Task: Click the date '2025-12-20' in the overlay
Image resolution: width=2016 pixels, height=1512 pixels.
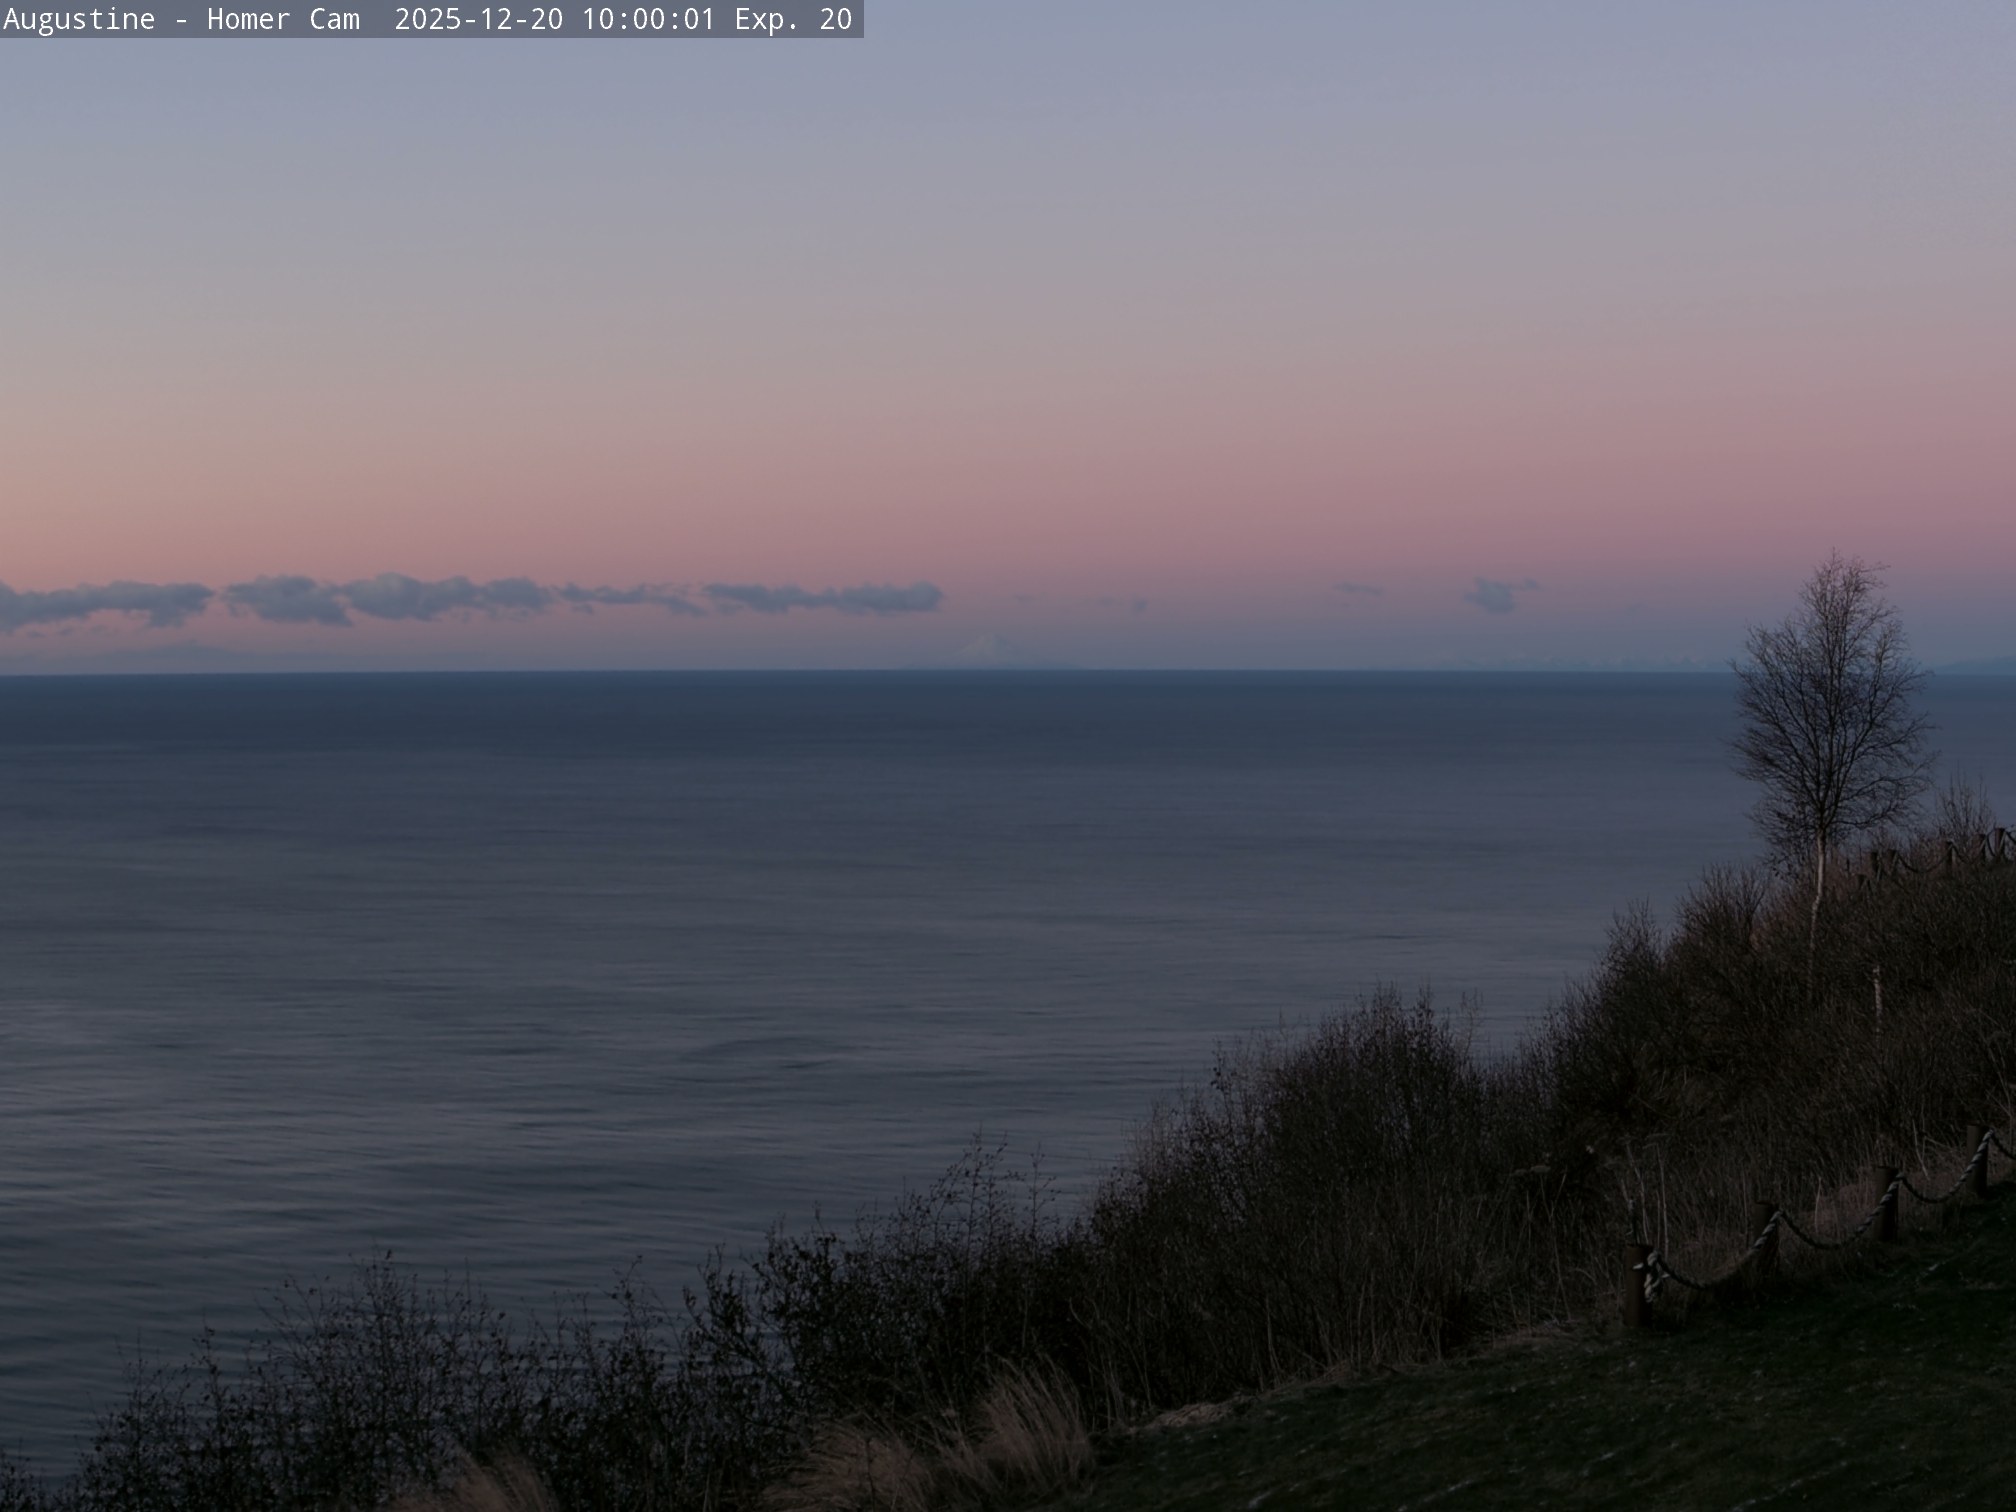Action: click(478, 19)
